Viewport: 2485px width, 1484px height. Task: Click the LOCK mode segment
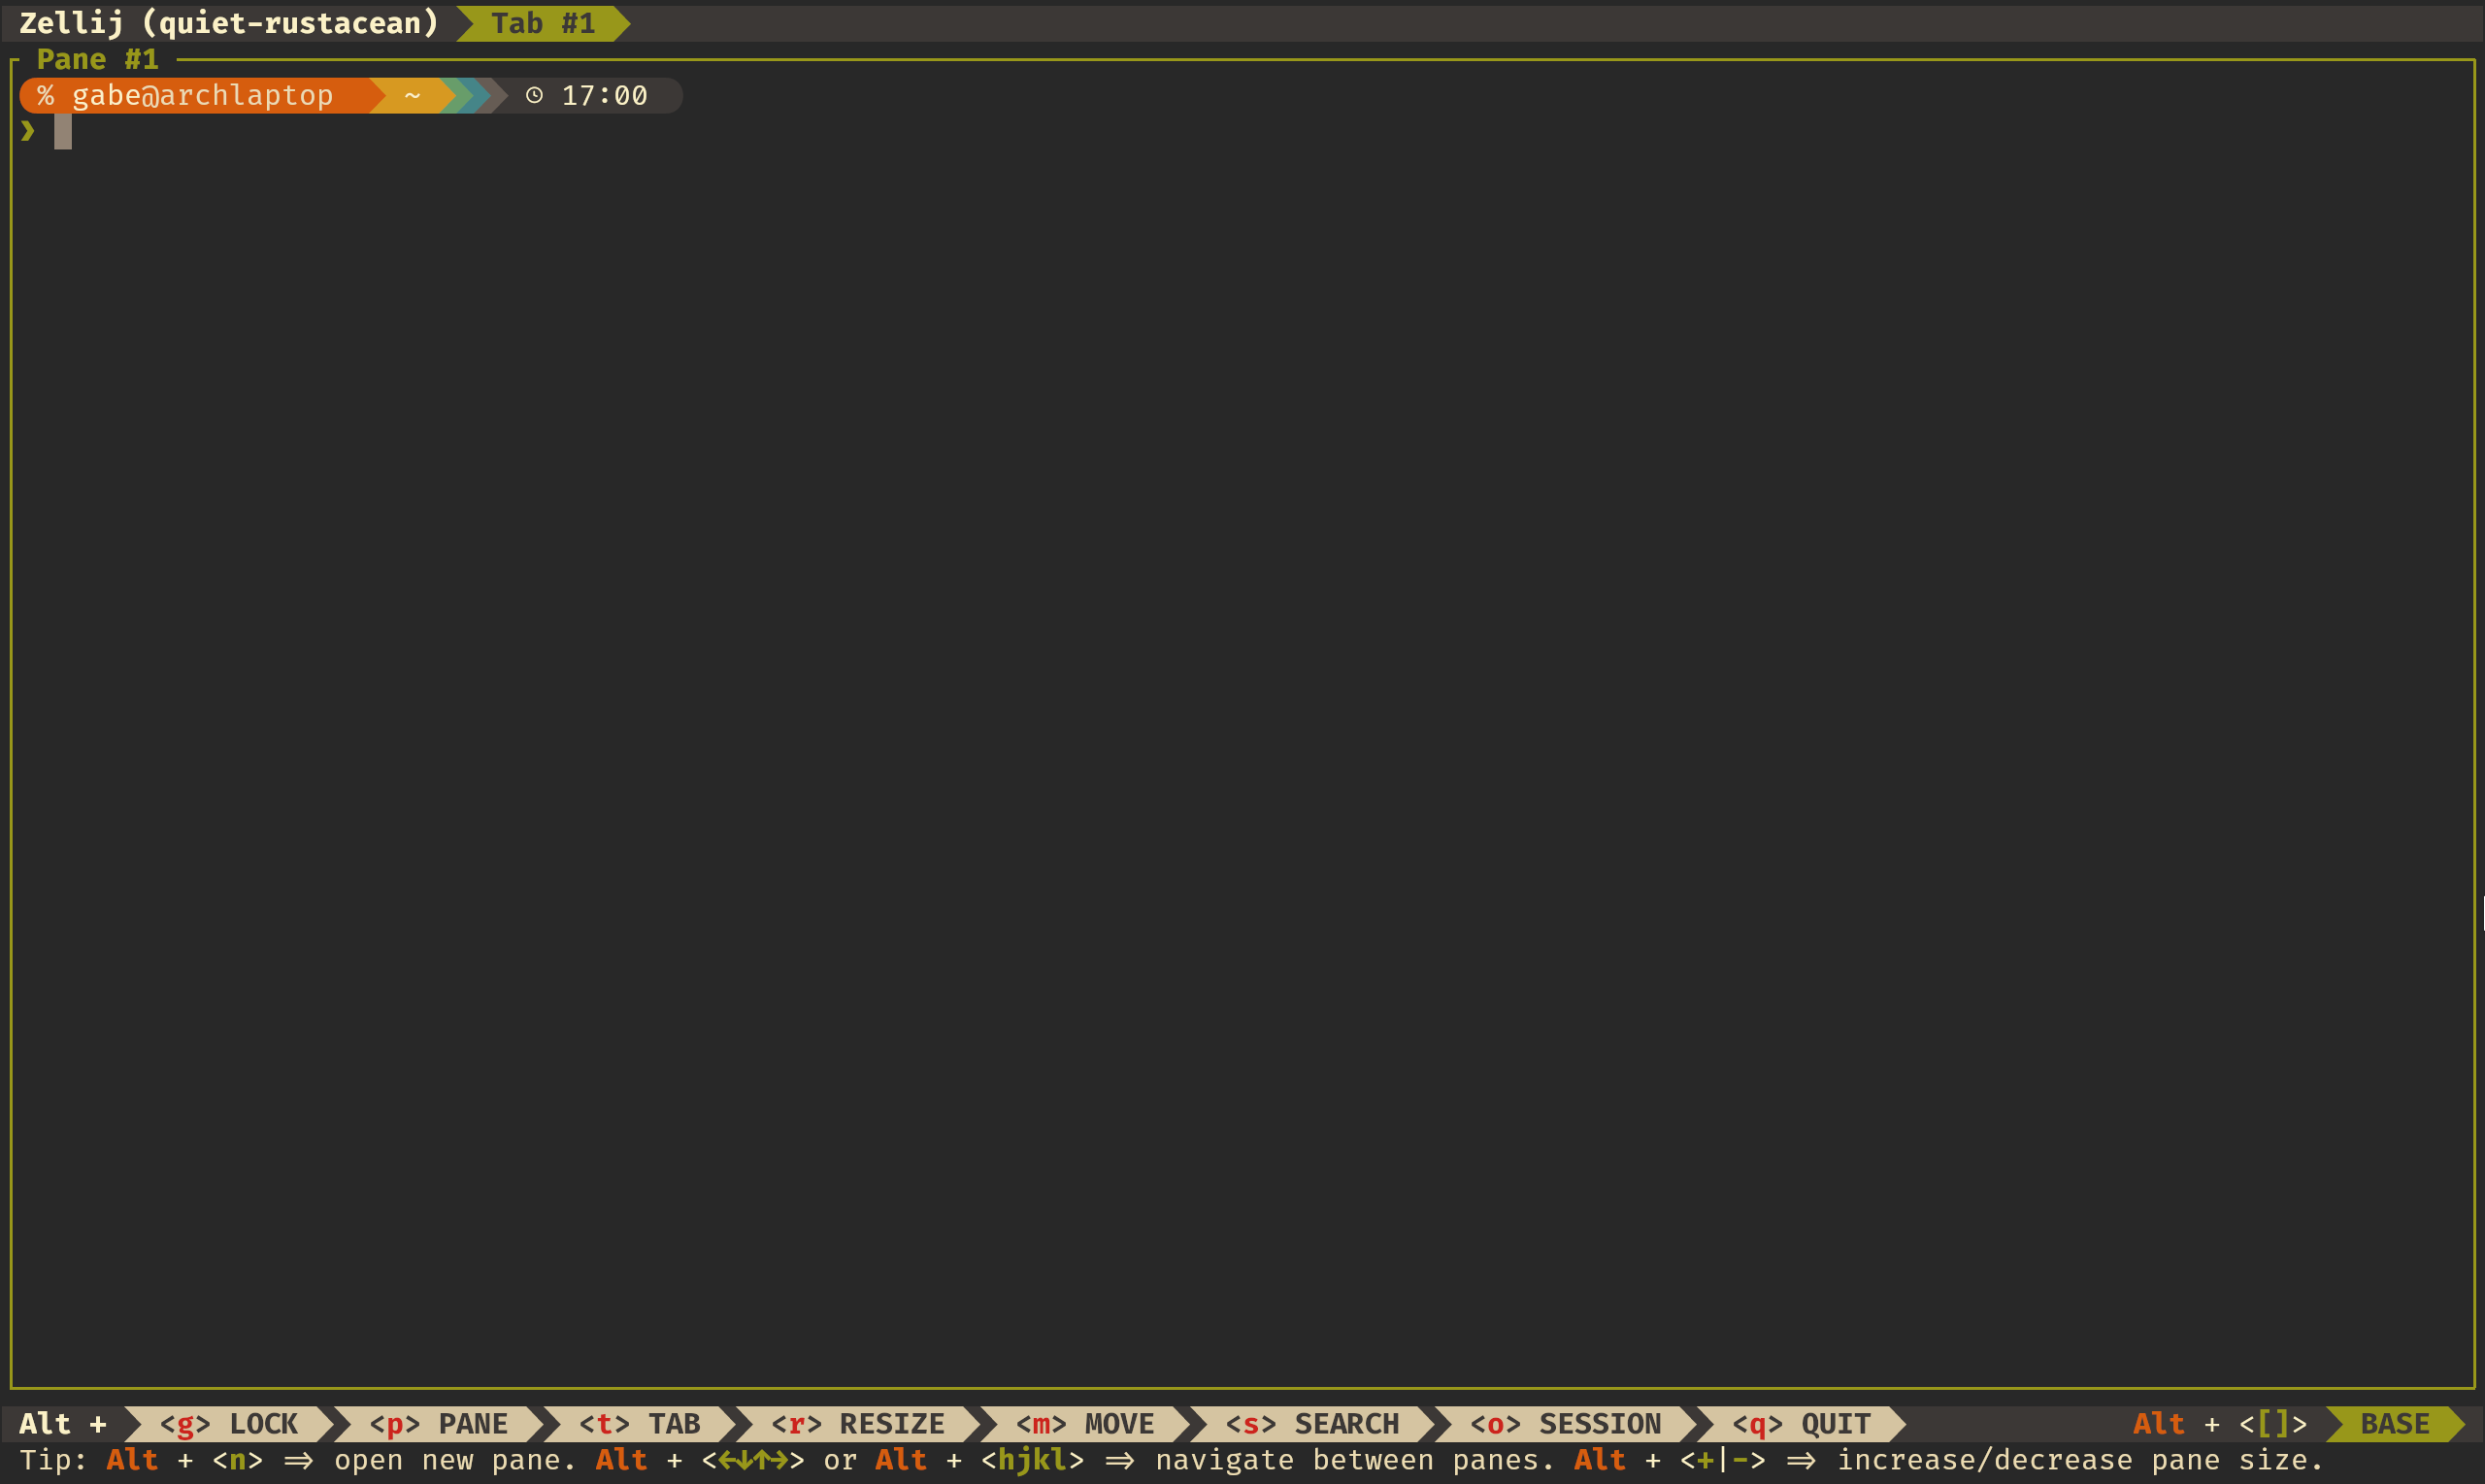[x=229, y=1423]
